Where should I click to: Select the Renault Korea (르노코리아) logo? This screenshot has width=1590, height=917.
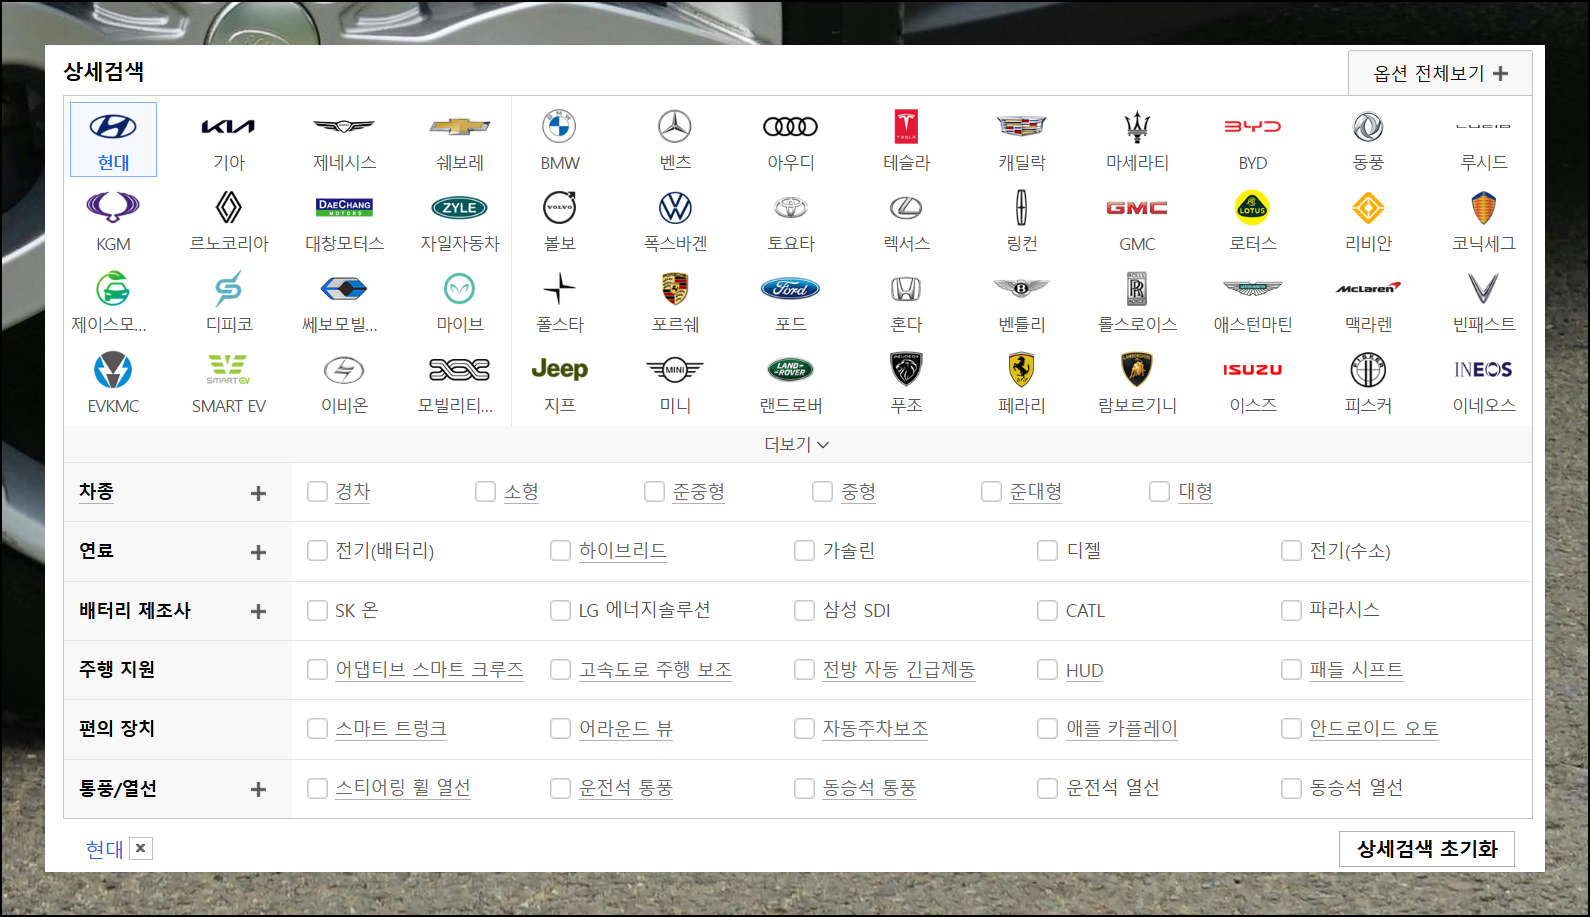228,208
